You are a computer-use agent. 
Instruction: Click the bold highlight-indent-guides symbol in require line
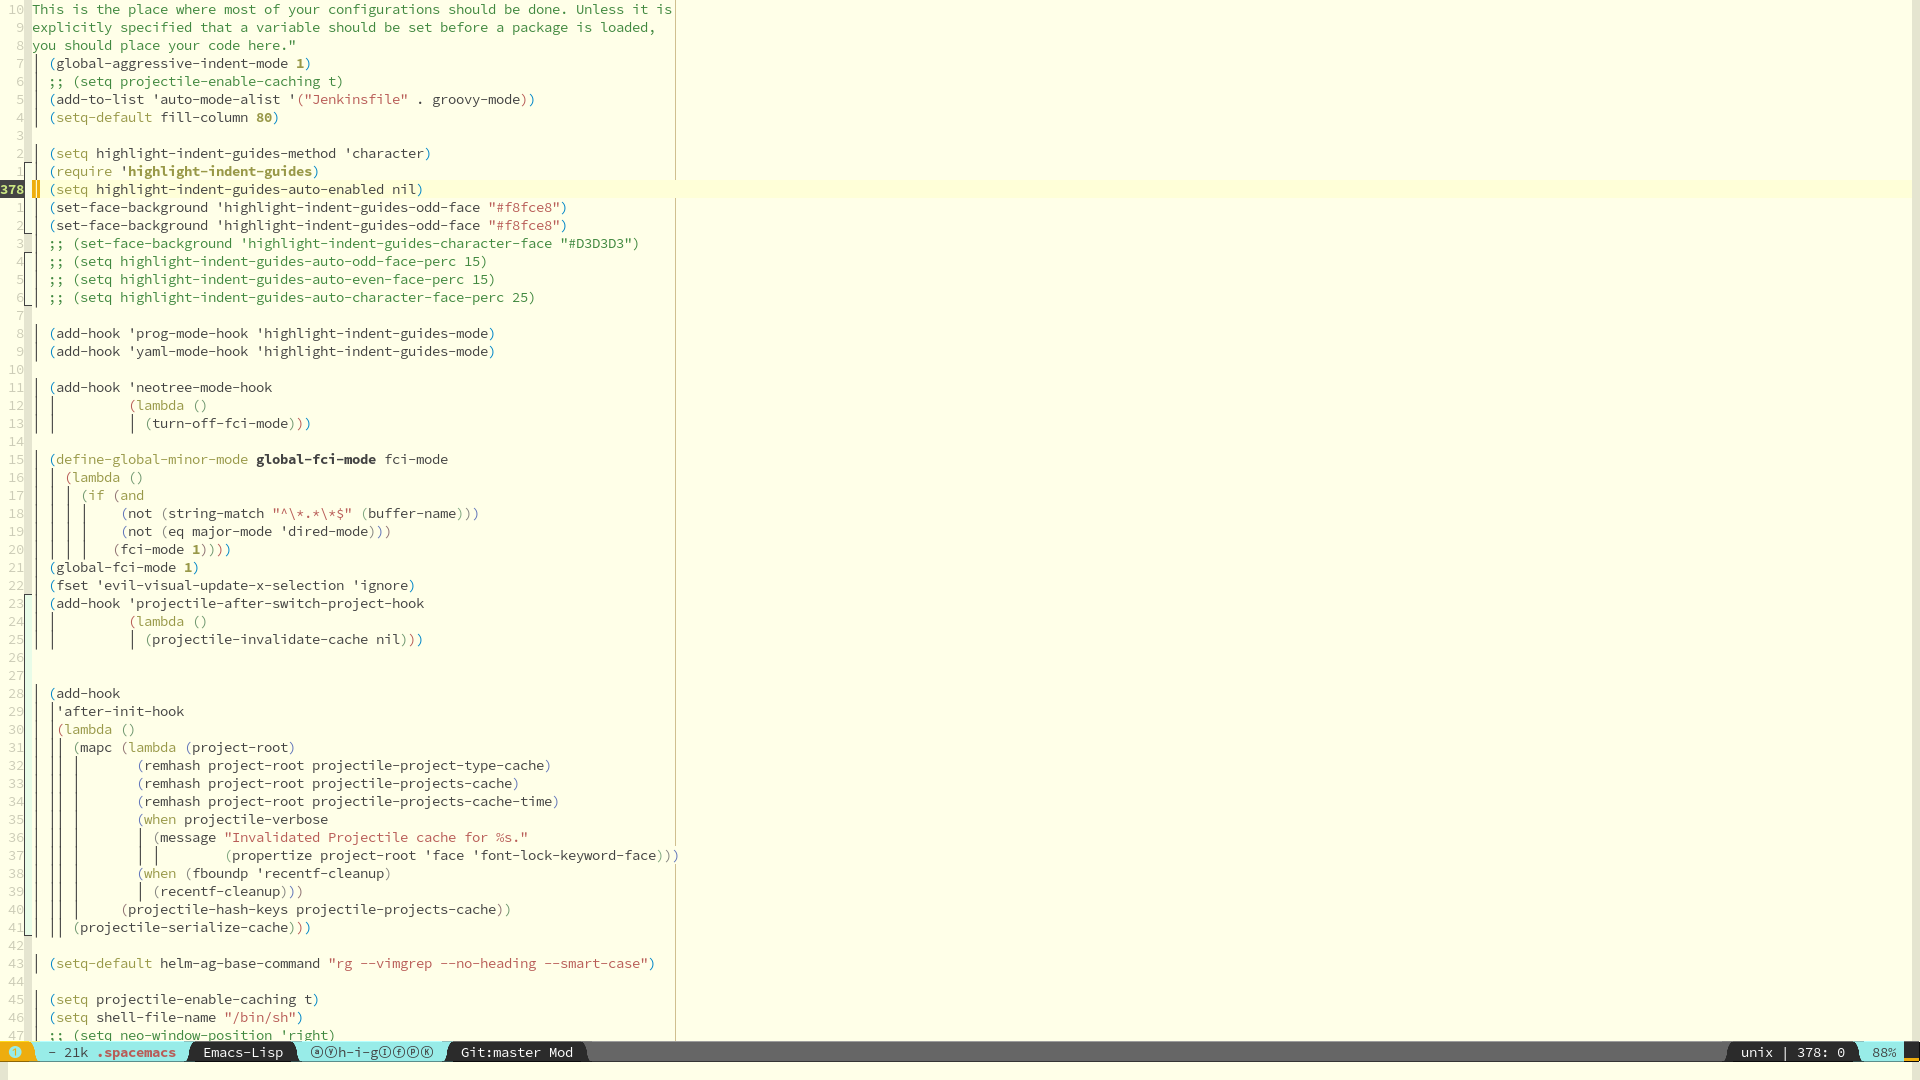click(219, 171)
